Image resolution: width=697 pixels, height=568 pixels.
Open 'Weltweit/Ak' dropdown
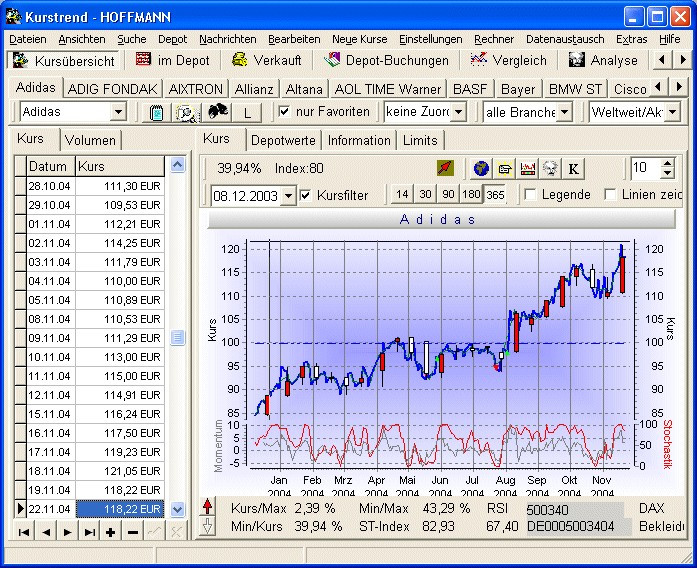pos(673,112)
